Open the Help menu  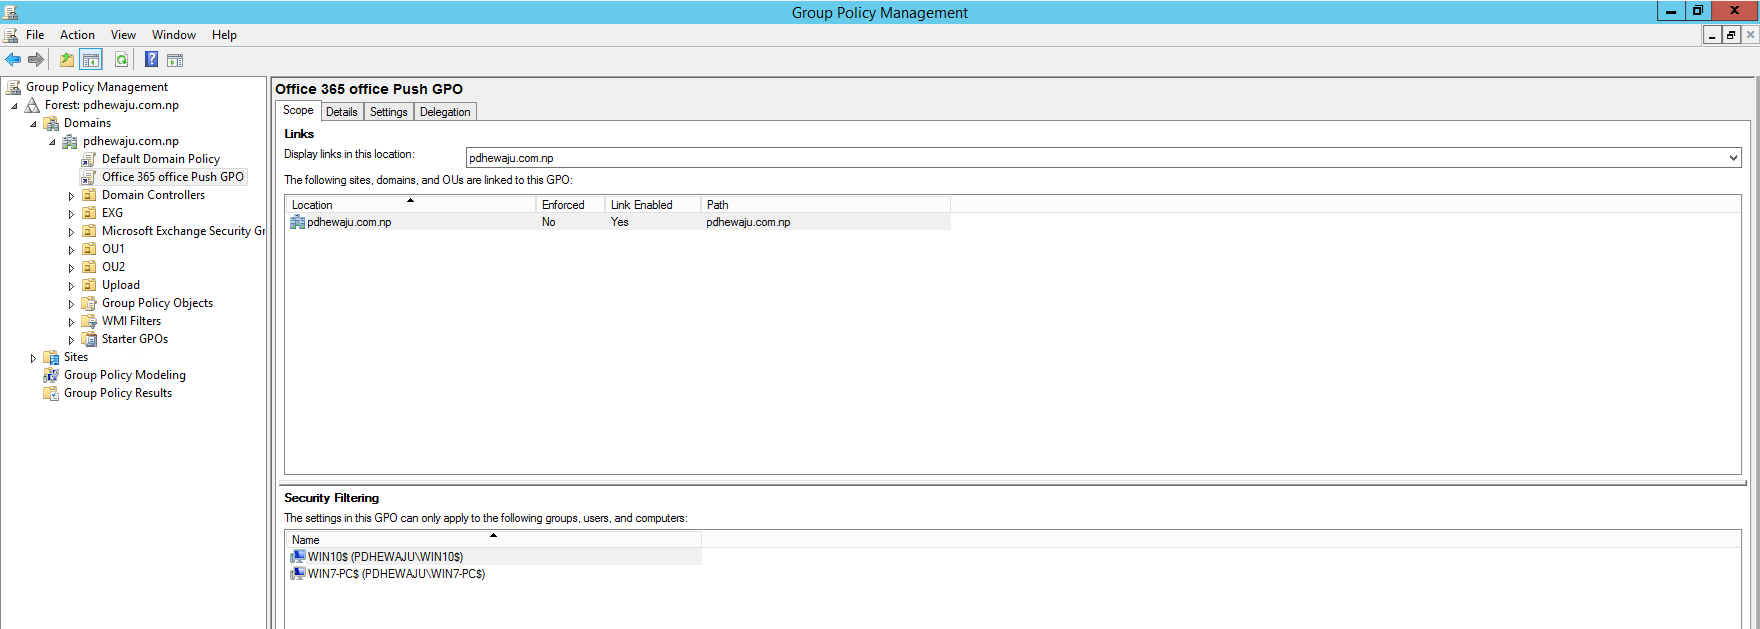tap(224, 35)
